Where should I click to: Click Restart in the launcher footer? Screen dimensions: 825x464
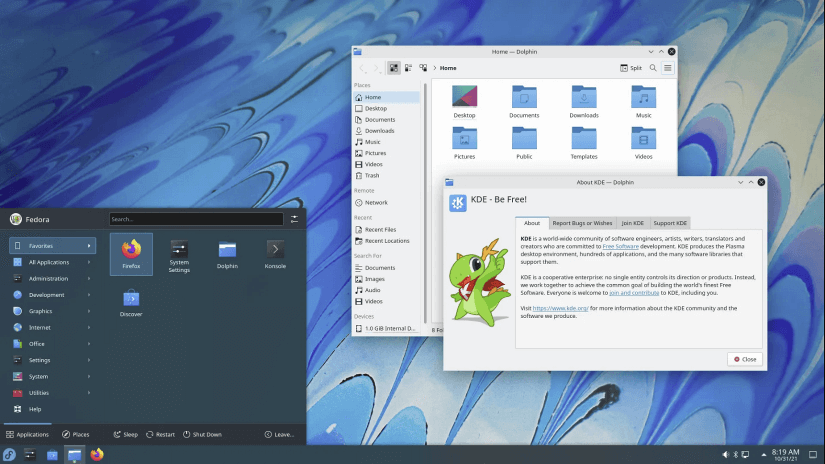click(x=160, y=435)
